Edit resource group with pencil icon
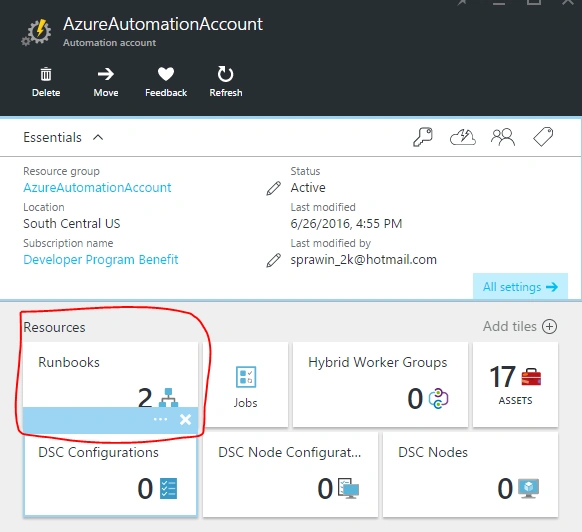Viewport: 582px width, 532px height. (x=274, y=188)
